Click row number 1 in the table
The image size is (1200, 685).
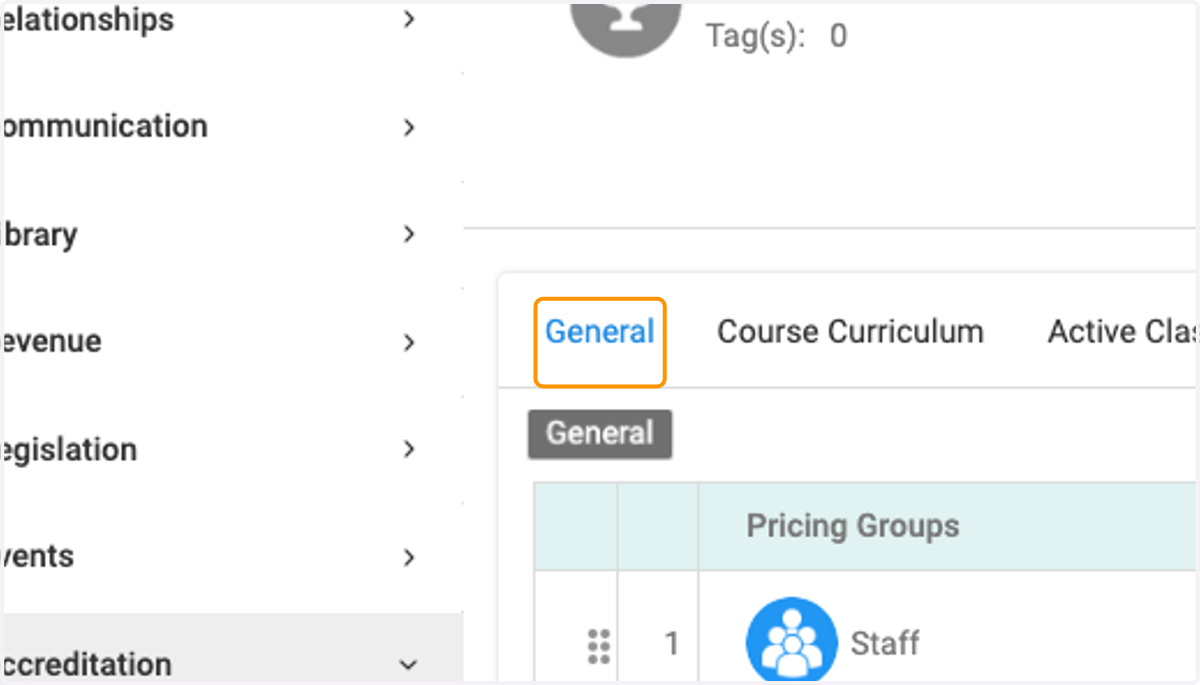click(x=672, y=643)
